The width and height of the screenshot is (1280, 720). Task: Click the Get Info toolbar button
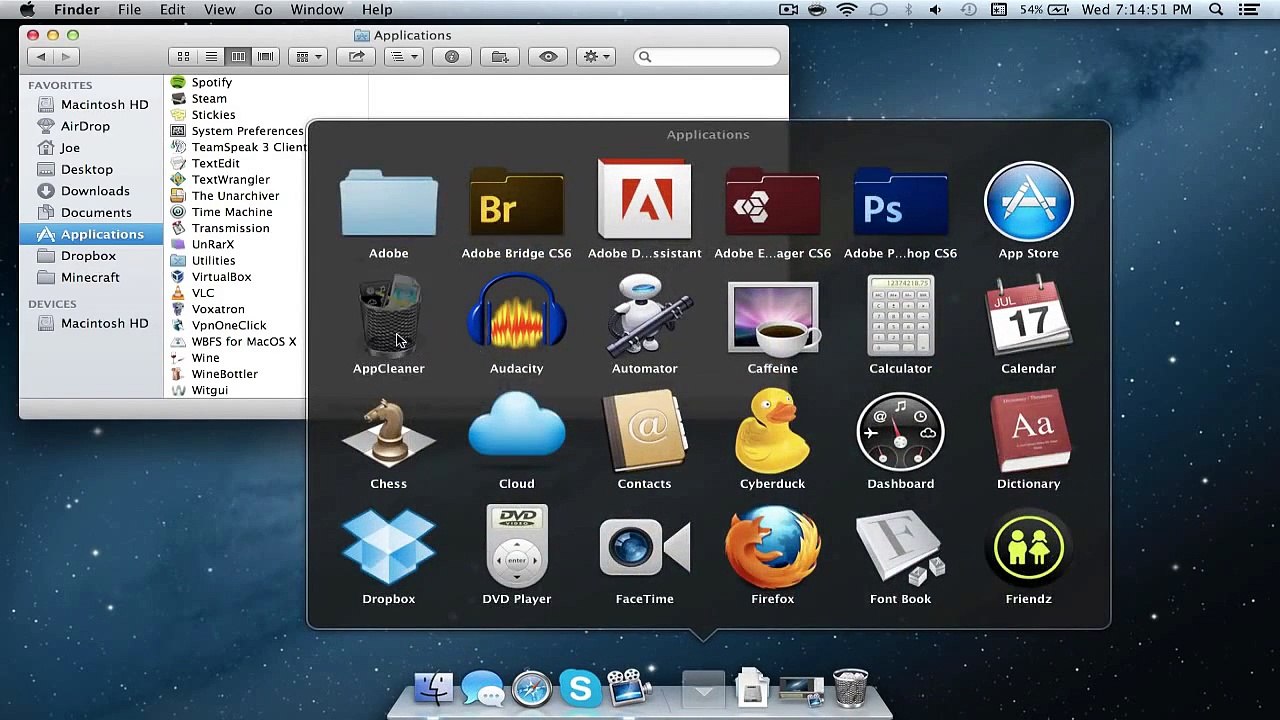click(452, 57)
